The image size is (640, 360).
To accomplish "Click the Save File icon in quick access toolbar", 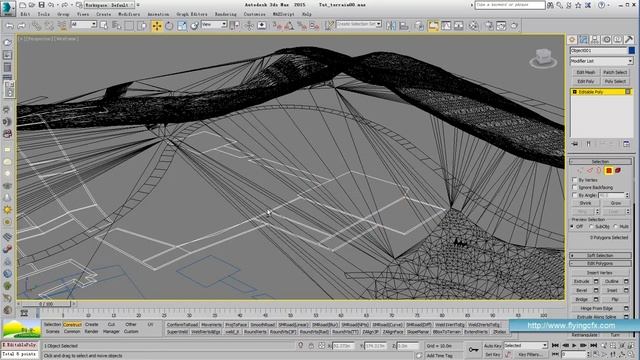I will (x=41, y=5).
